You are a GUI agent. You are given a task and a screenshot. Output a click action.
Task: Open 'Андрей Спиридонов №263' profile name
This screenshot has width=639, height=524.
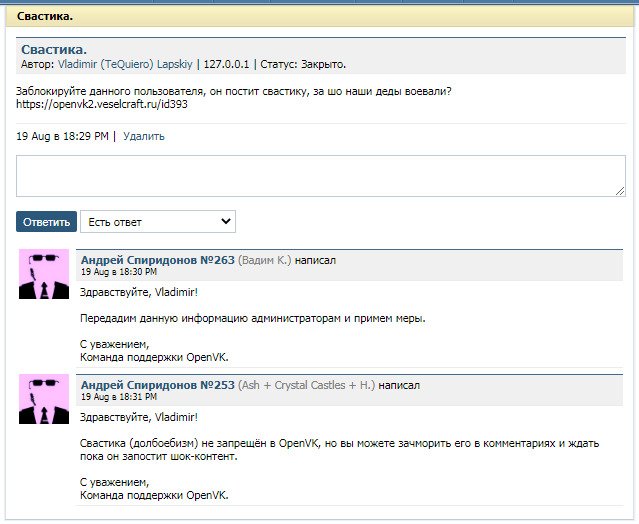pyautogui.click(x=157, y=260)
